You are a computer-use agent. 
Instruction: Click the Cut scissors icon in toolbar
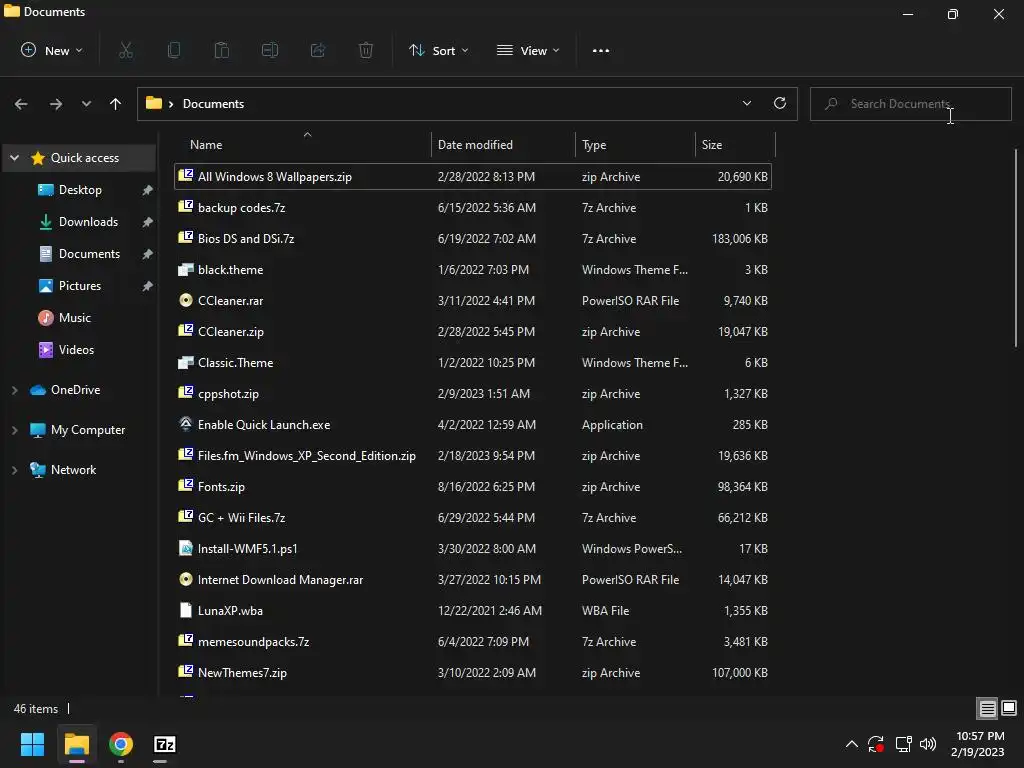pyautogui.click(x=126, y=50)
